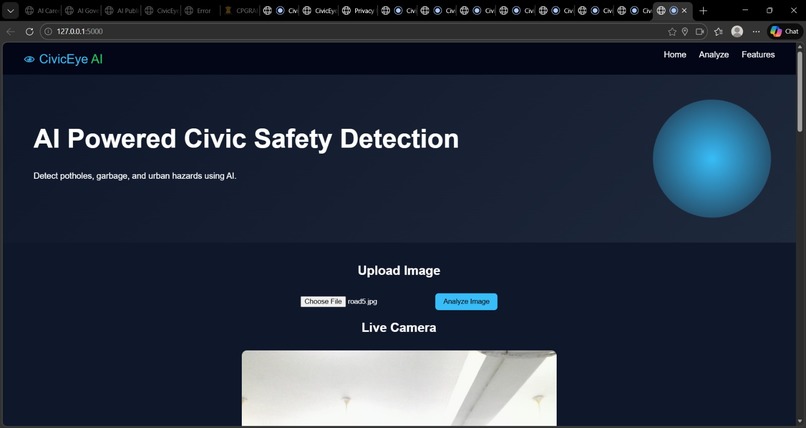Viewport: 806px width, 428px height.
Task: Switch to the Error tab
Action: (202, 10)
